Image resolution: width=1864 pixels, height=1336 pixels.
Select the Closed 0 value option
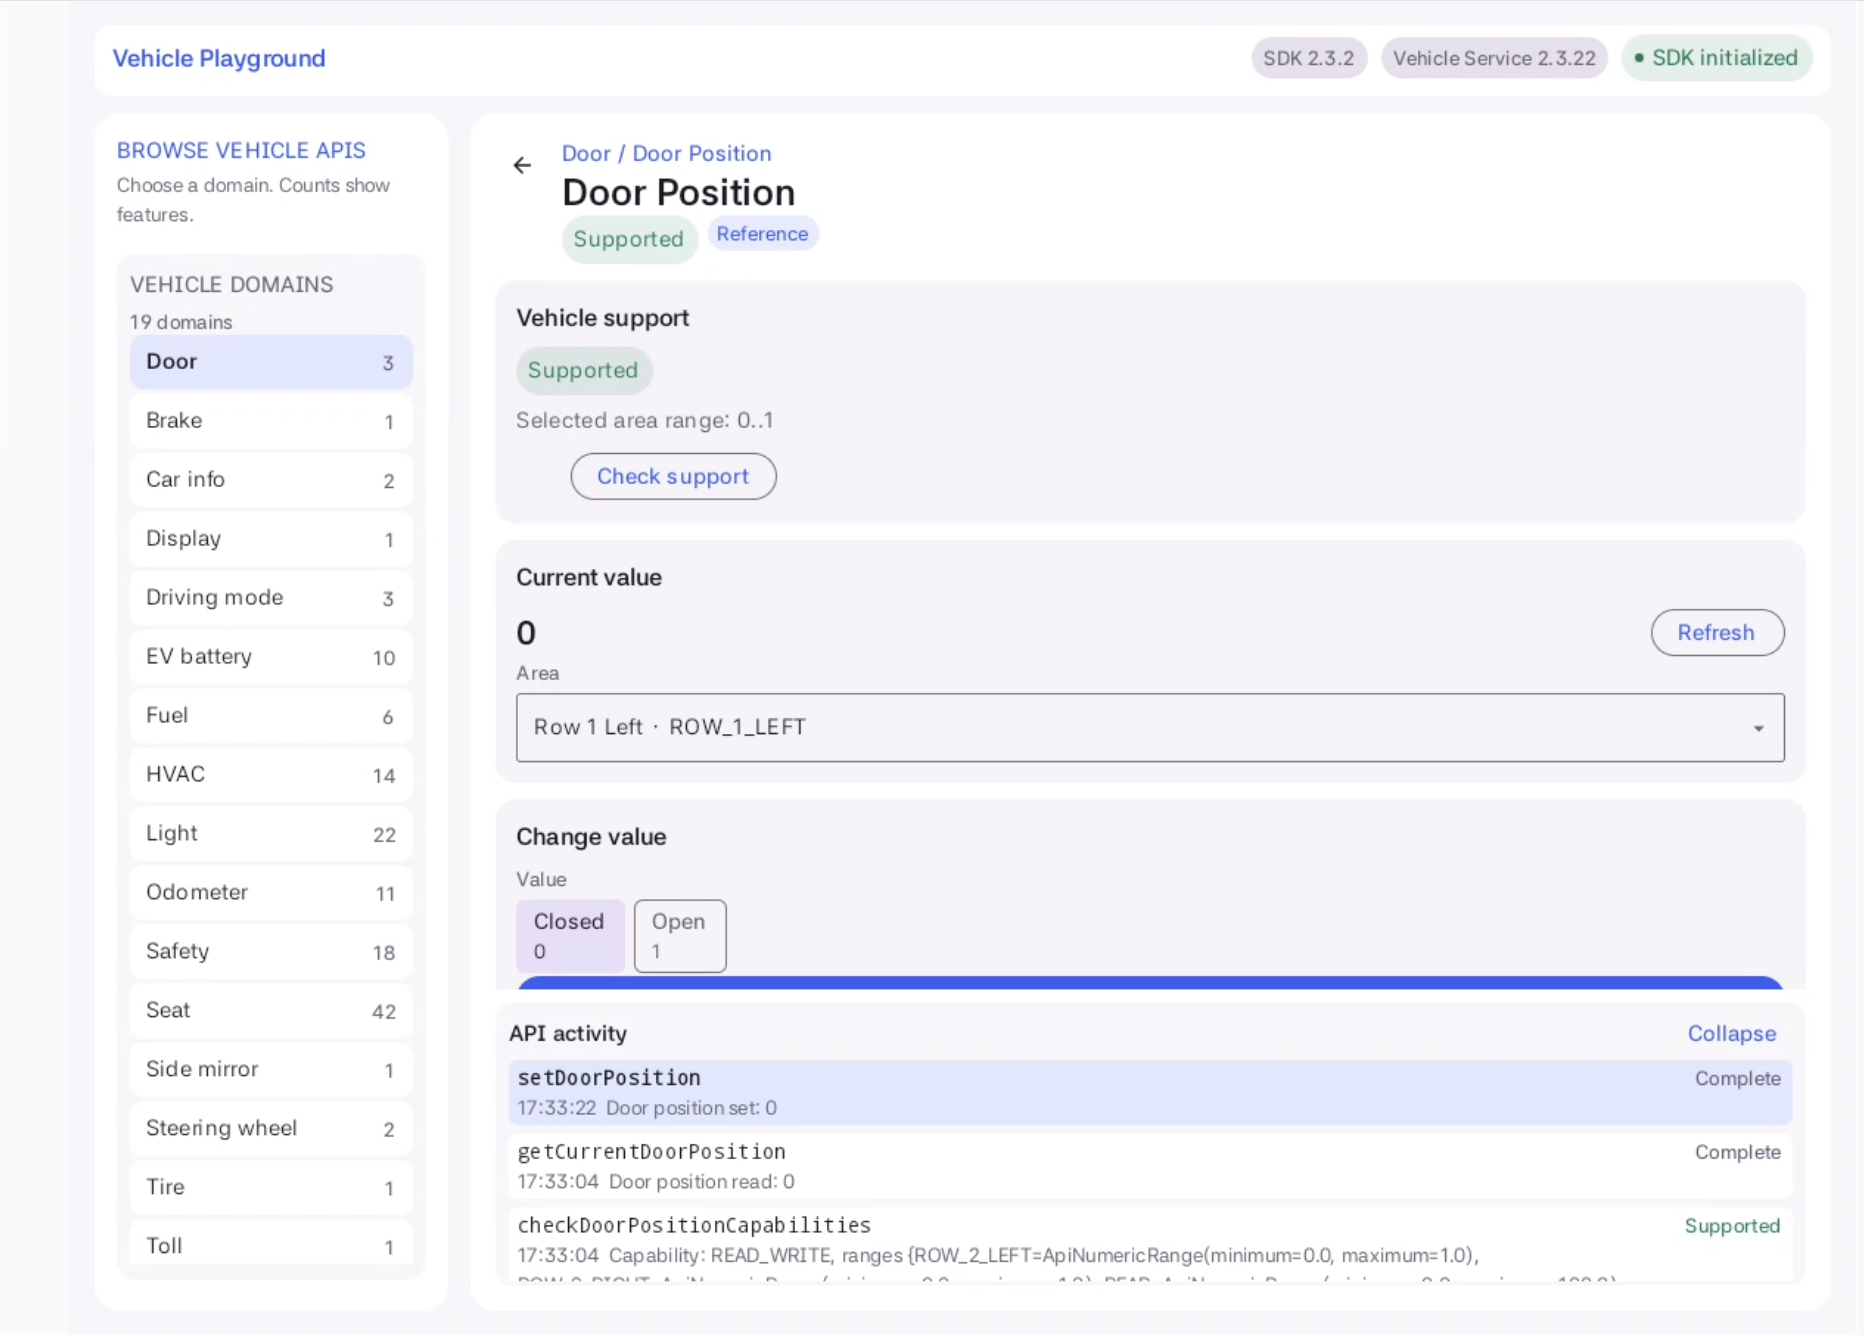tap(570, 936)
